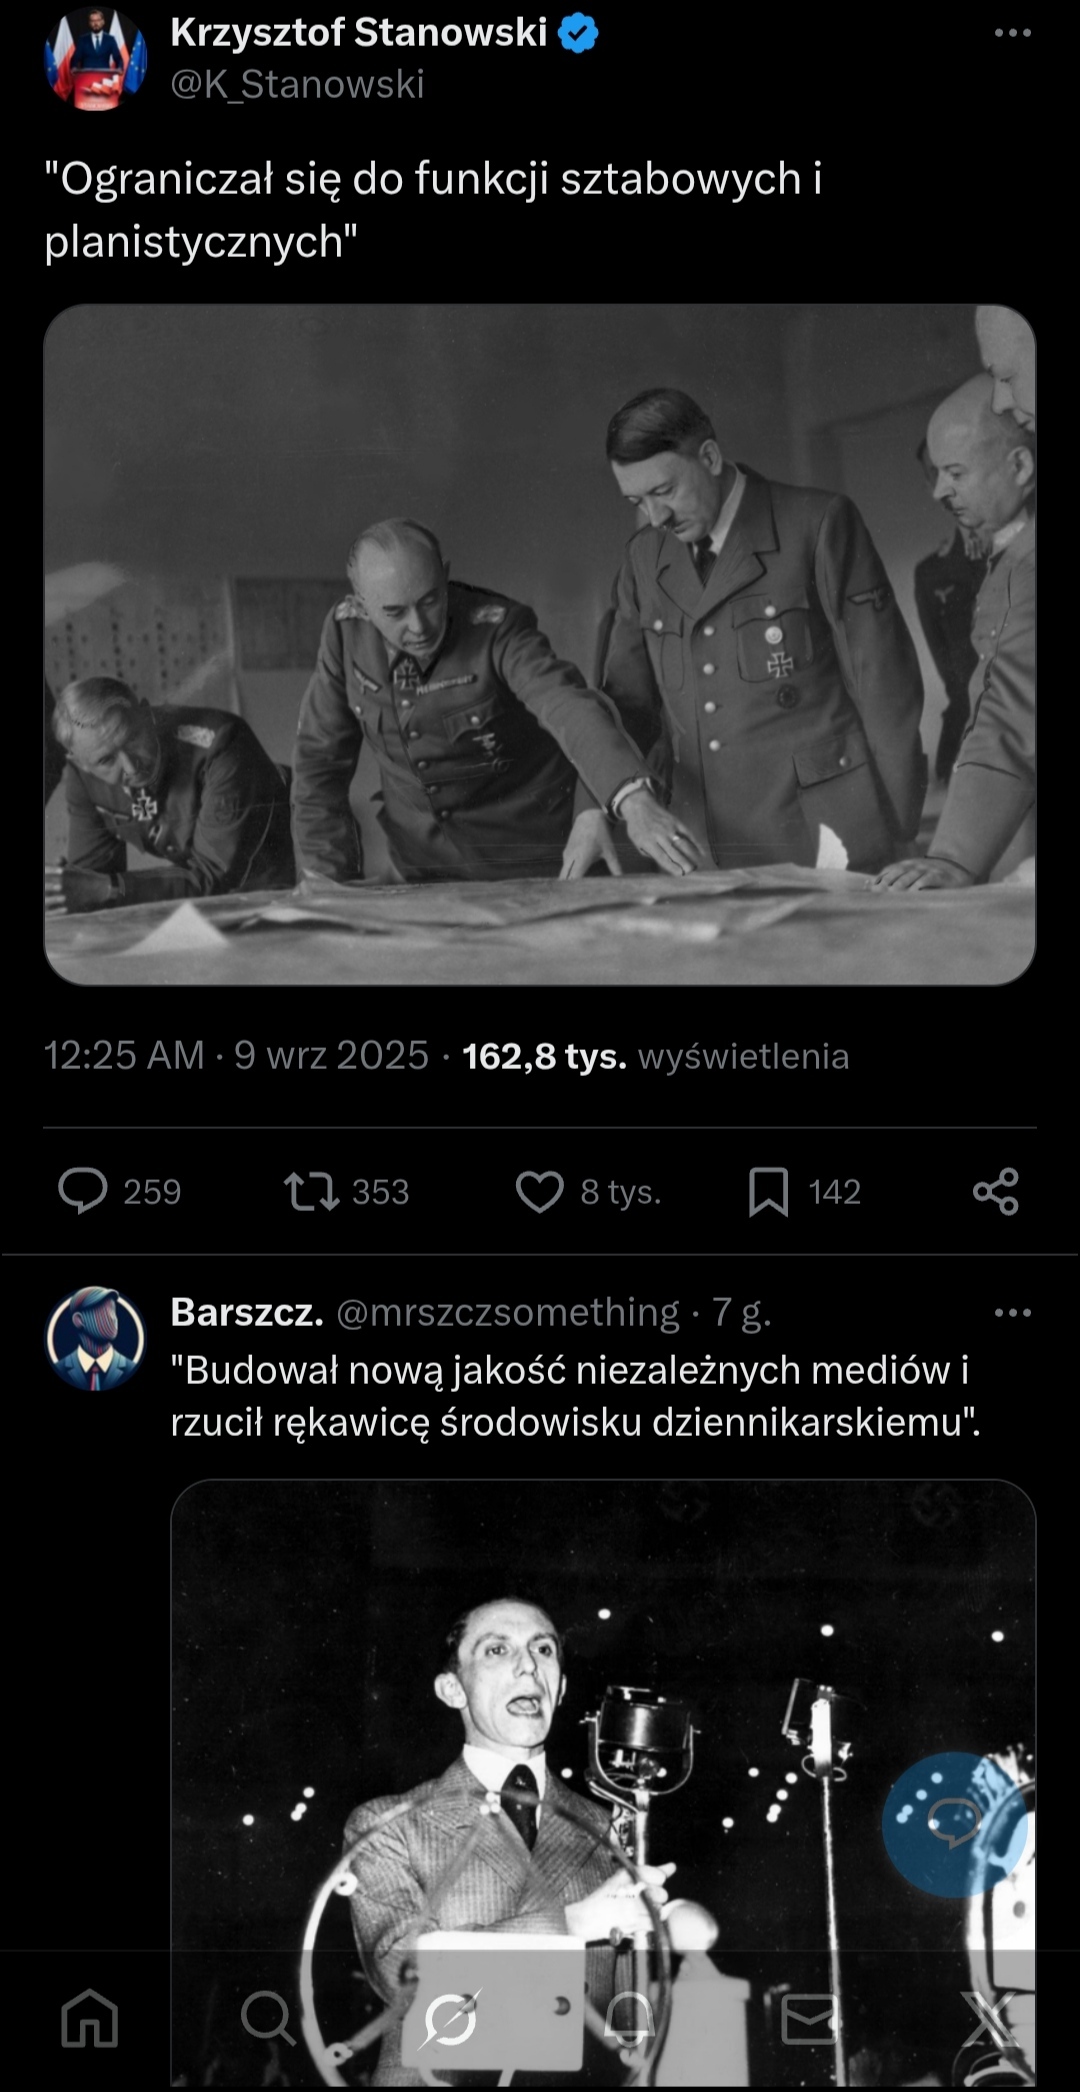Open Barszcz's profile avatar
1080x2092 pixels.
click(x=96, y=1338)
